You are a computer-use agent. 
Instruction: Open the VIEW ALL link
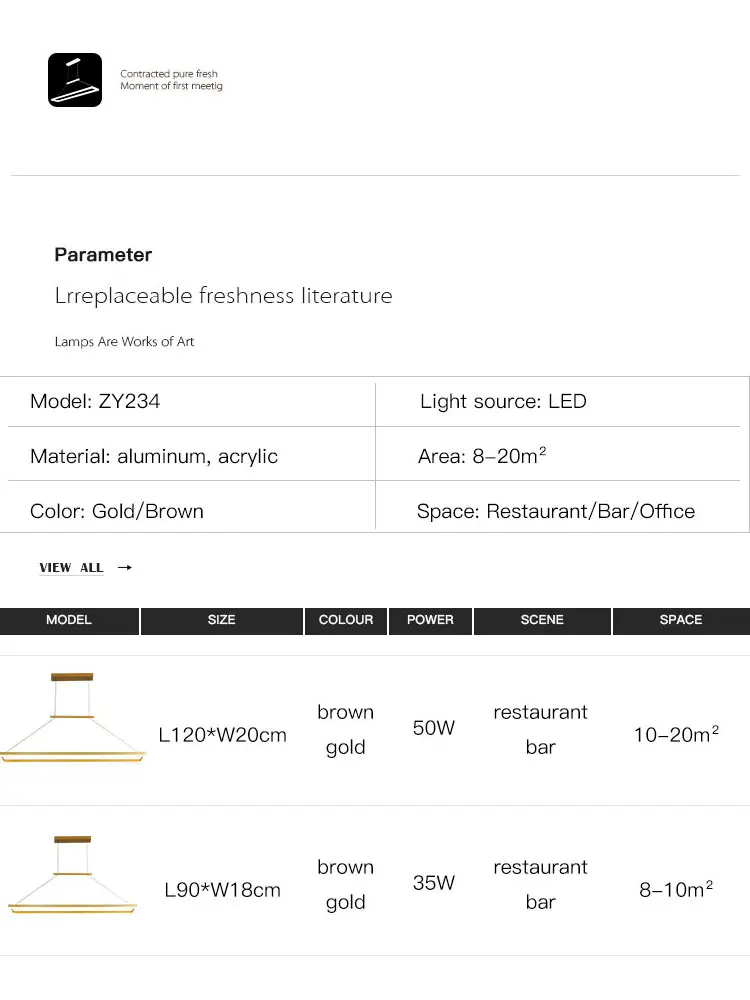pos(71,567)
